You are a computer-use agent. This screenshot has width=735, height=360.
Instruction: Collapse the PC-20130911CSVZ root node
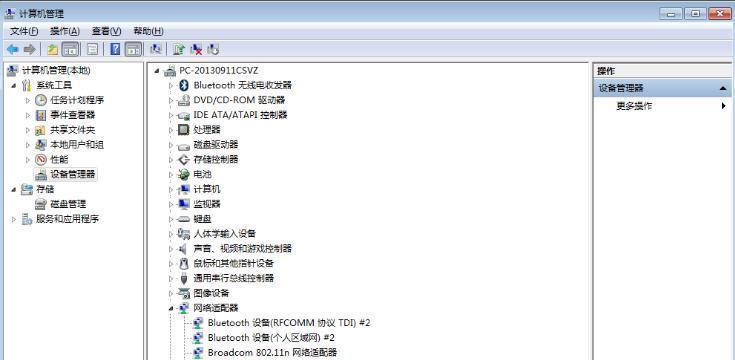157,71
